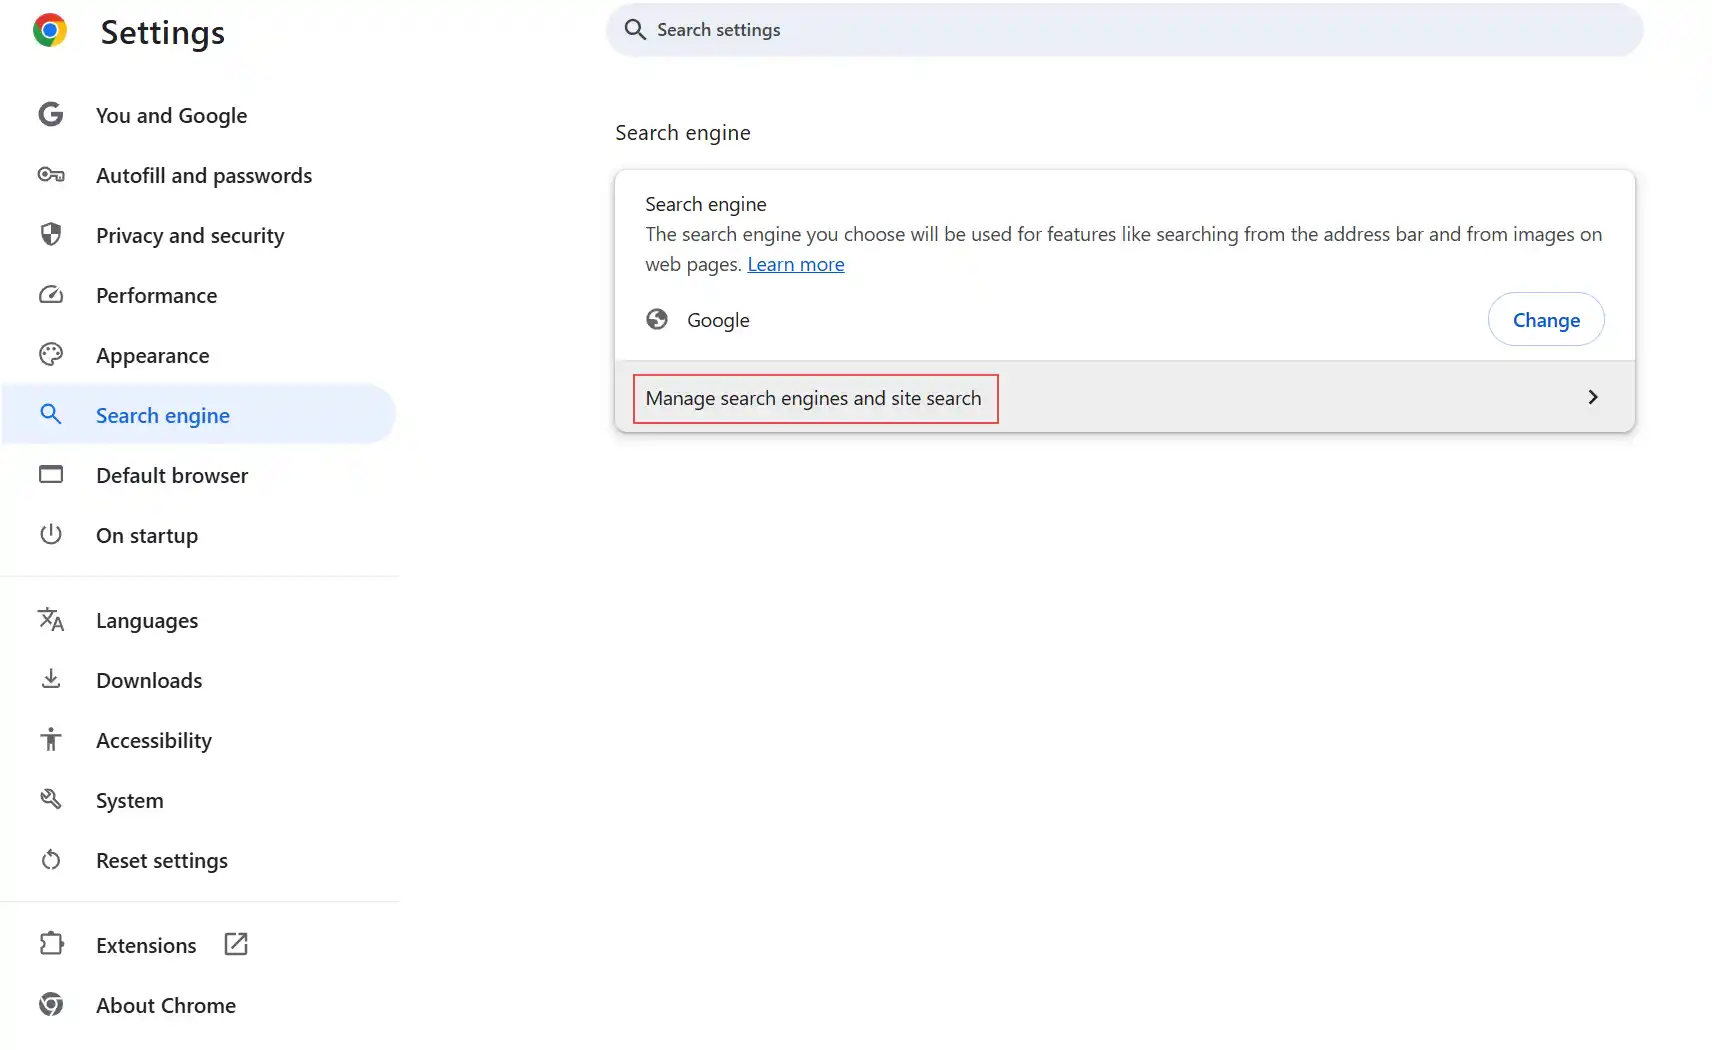Expand Manage search engines chevron arrow
The width and height of the screenshot is (1712, 1050).
[x=1592, y=398]
